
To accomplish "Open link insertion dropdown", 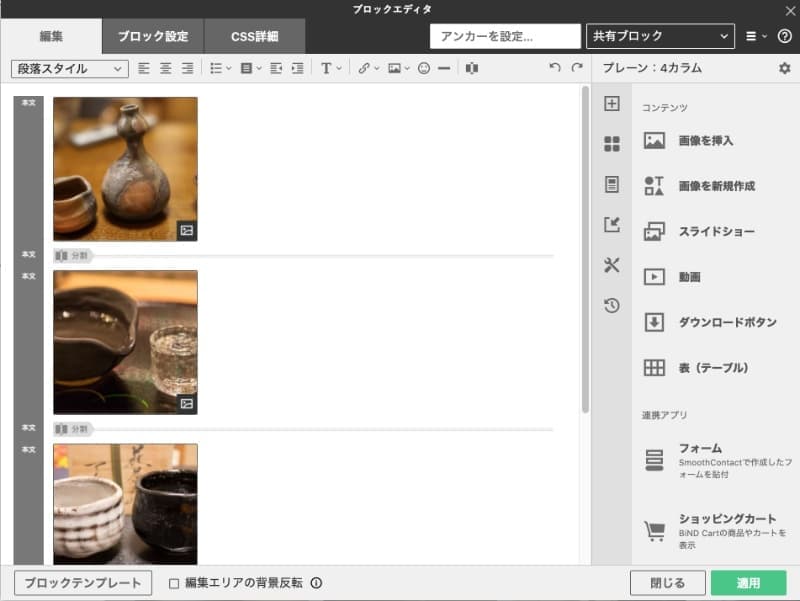I will [368, 68].
